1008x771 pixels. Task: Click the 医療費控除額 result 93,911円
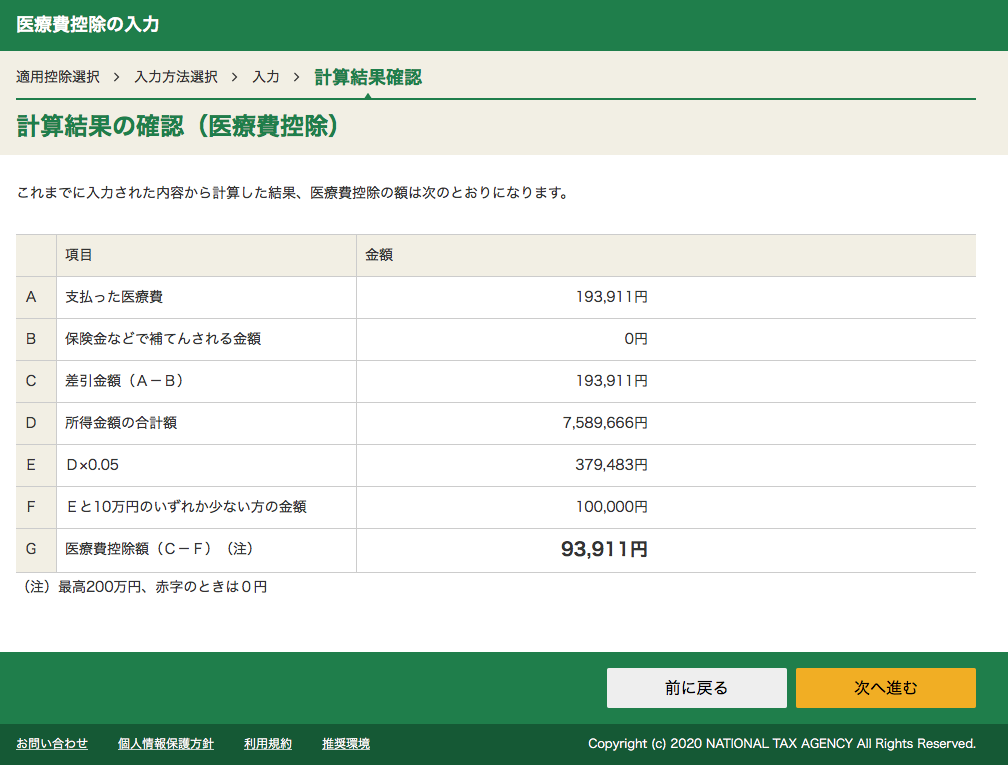[x=604, y=550]
